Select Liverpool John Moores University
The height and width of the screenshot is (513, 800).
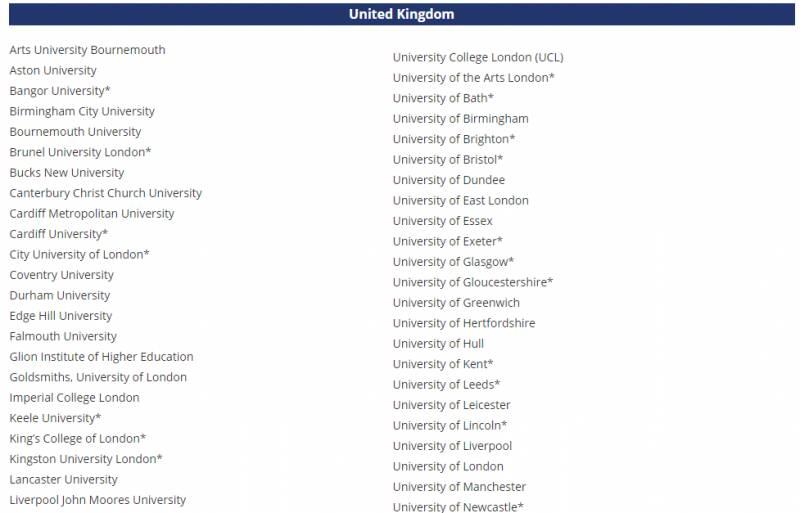click(x=97, y=499)
